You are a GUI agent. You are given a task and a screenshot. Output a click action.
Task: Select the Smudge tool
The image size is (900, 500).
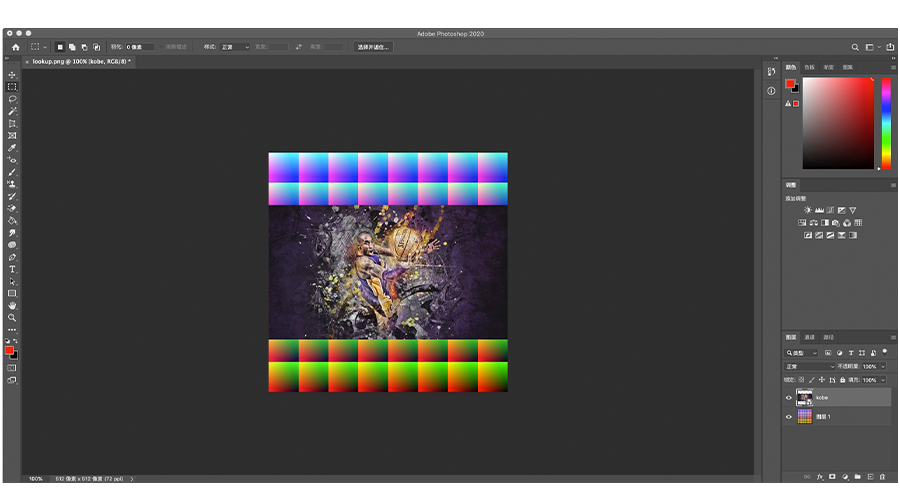[12, 232]
